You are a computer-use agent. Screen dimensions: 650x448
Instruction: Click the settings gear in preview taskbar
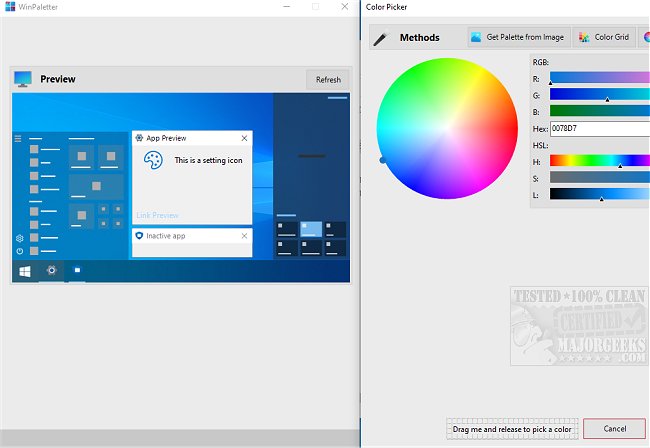coord(51,271)
